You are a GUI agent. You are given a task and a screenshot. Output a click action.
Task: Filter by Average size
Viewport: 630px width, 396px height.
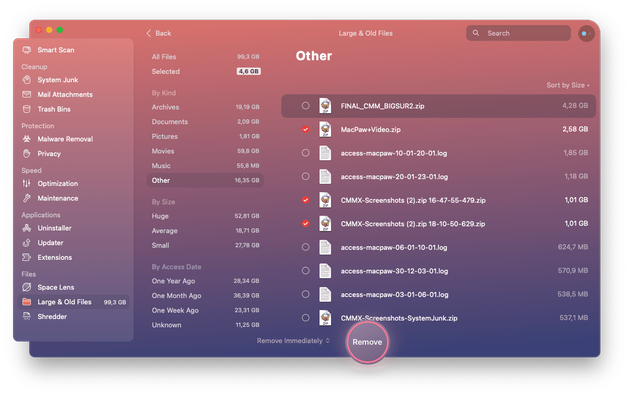pyautogui.click(x=205, y=231)
